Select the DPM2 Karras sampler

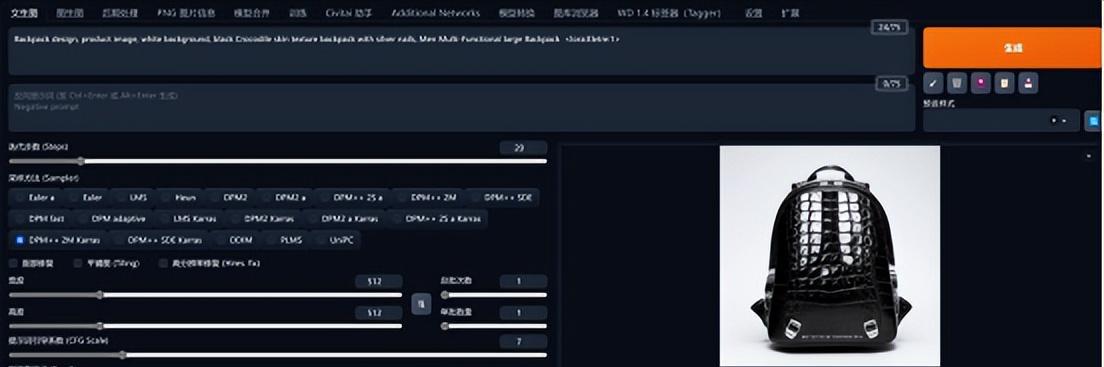pos(262,218)
